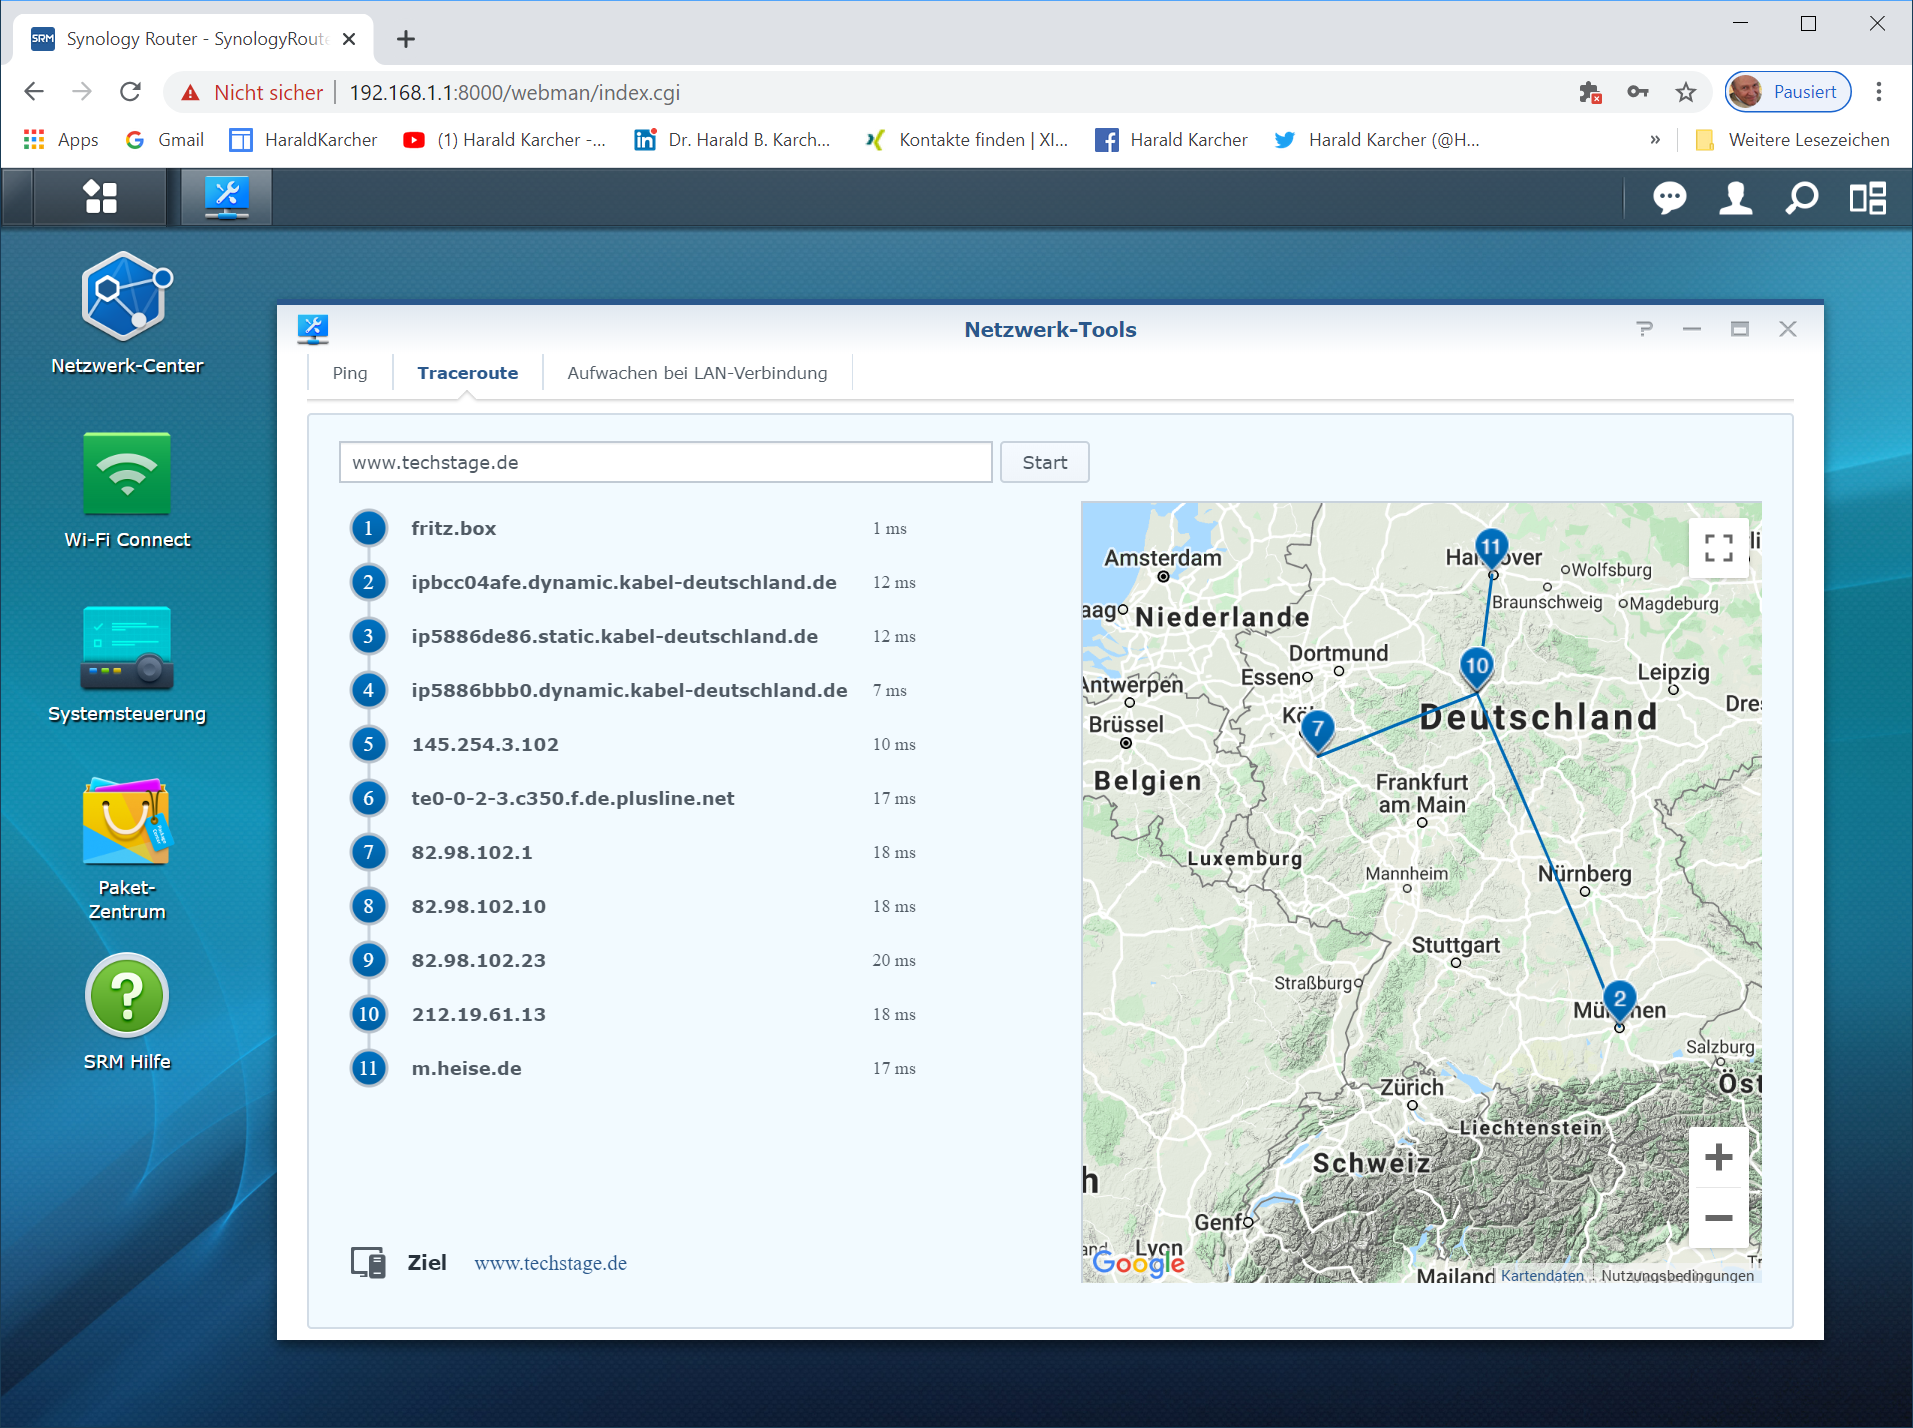The height and width of the screenshot is (1428, 1913).
Task: Zoom out on the map with minus
Action: click(1718, 1217)
